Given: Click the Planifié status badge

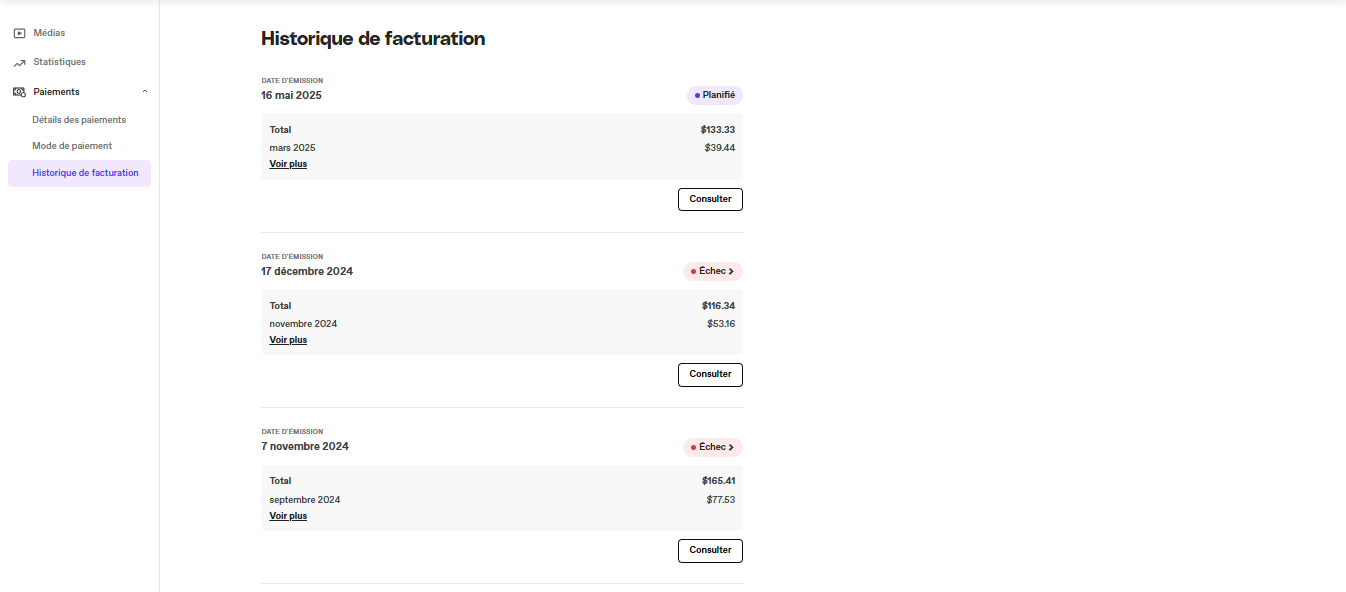Looking at the screenshot, I should pyautogui.click(x=715, y=95).
